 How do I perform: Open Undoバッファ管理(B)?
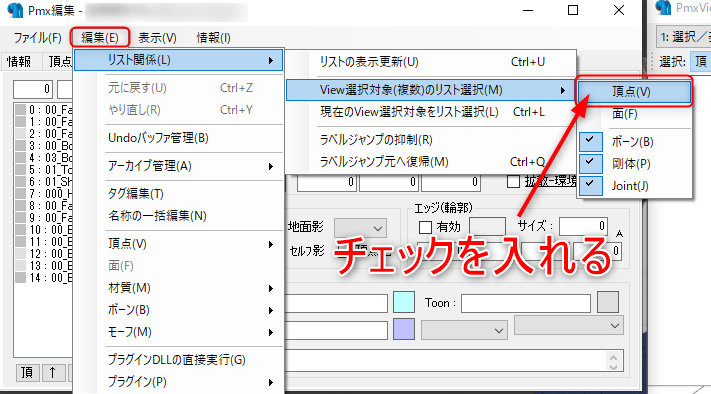(x=179, y=138)
